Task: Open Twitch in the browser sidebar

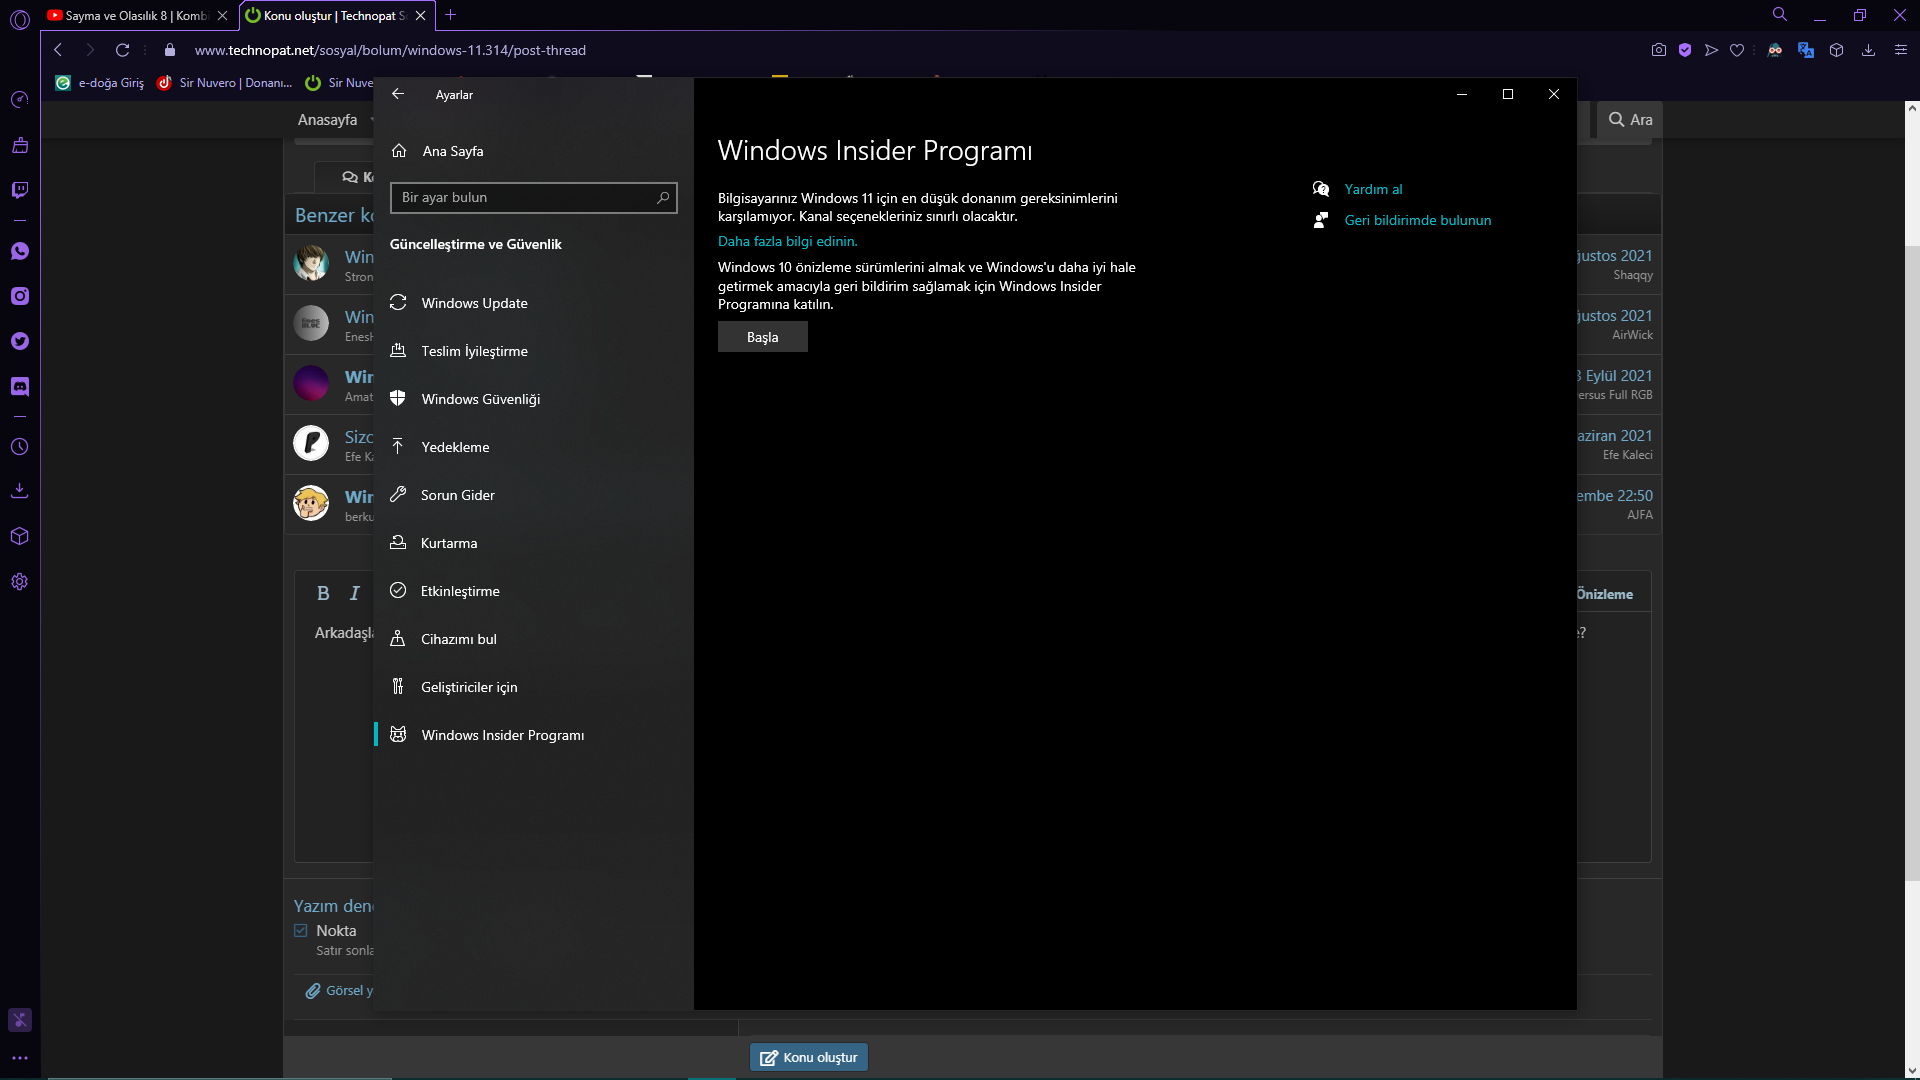Action: (19, 190)
